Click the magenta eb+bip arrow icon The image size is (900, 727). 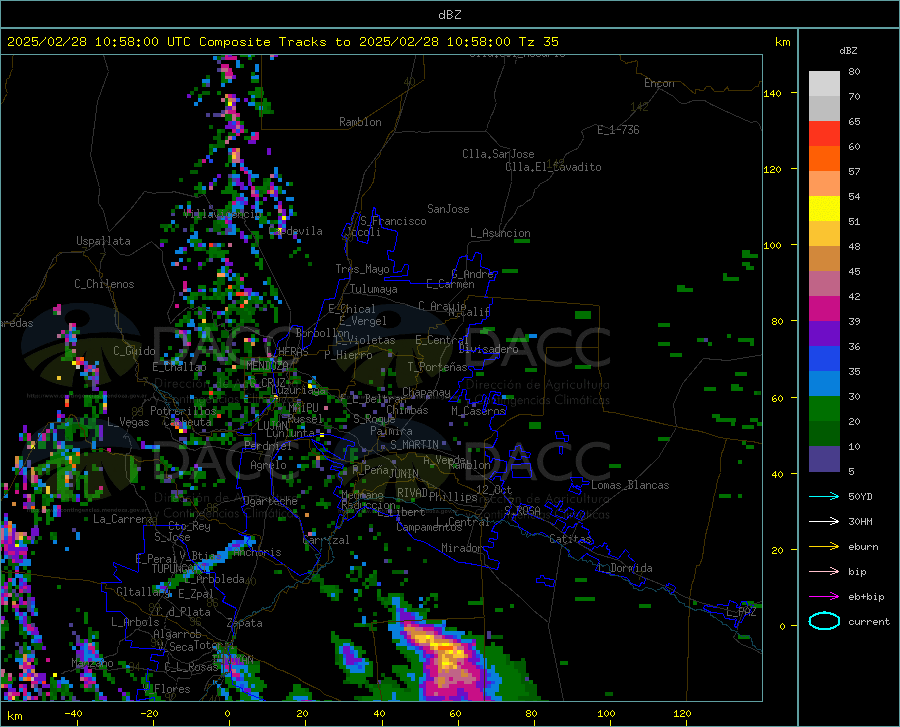click(824, 597)
